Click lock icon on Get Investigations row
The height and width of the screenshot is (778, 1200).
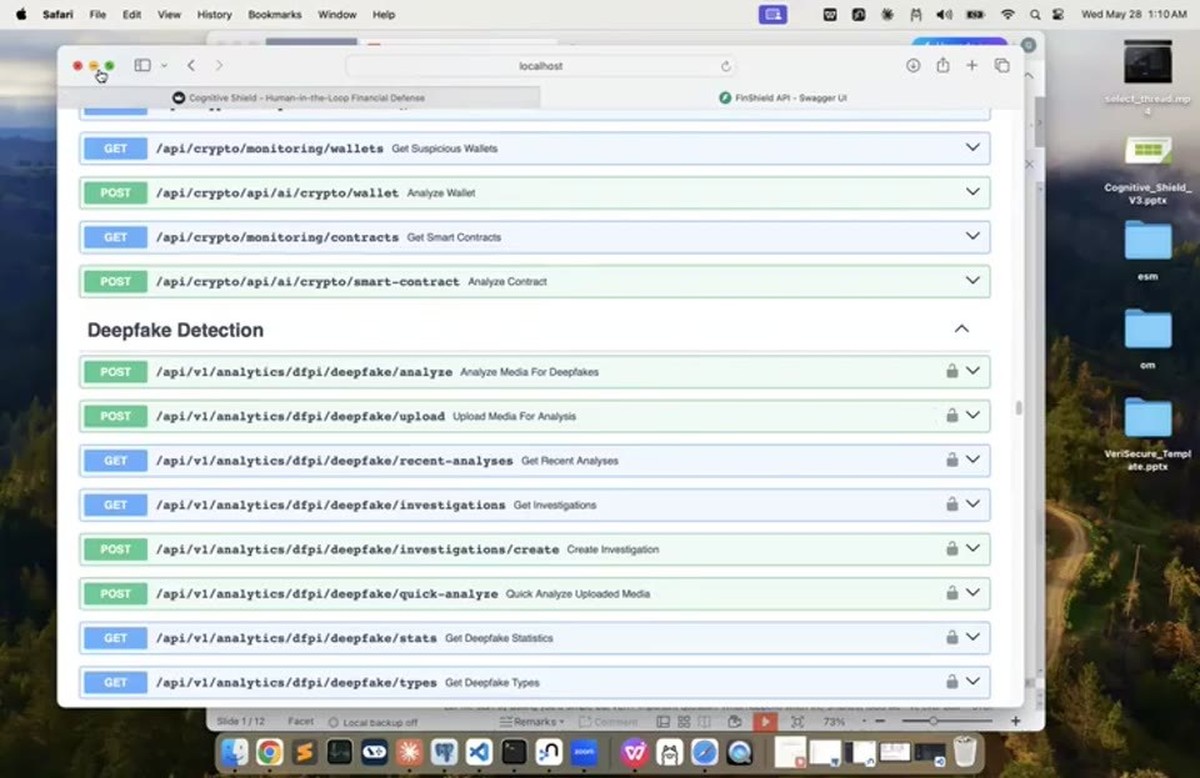pos(952,504)
